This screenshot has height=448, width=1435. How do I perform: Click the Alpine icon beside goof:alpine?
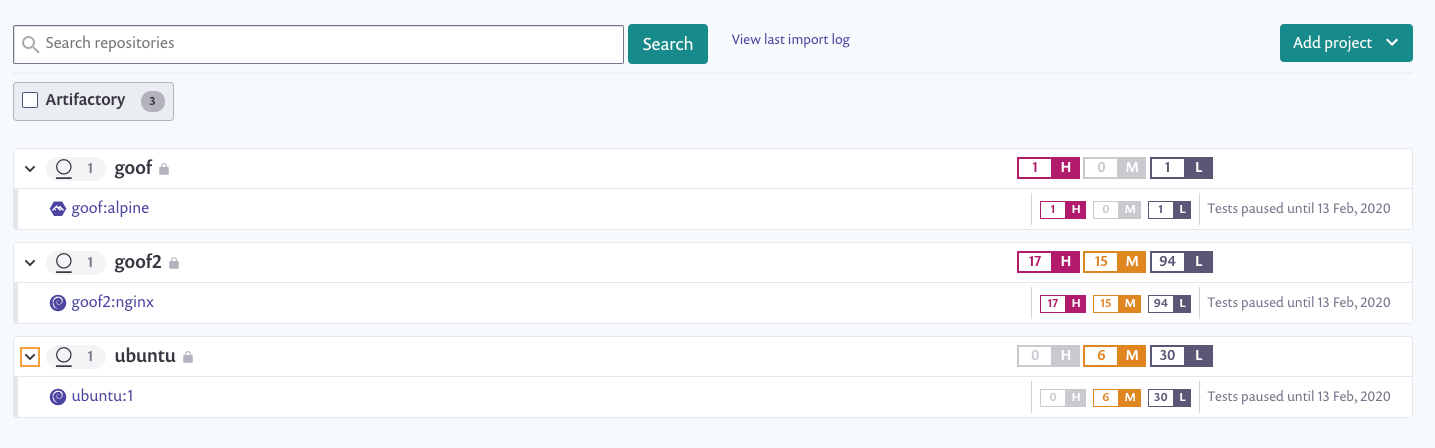[58, 209]
